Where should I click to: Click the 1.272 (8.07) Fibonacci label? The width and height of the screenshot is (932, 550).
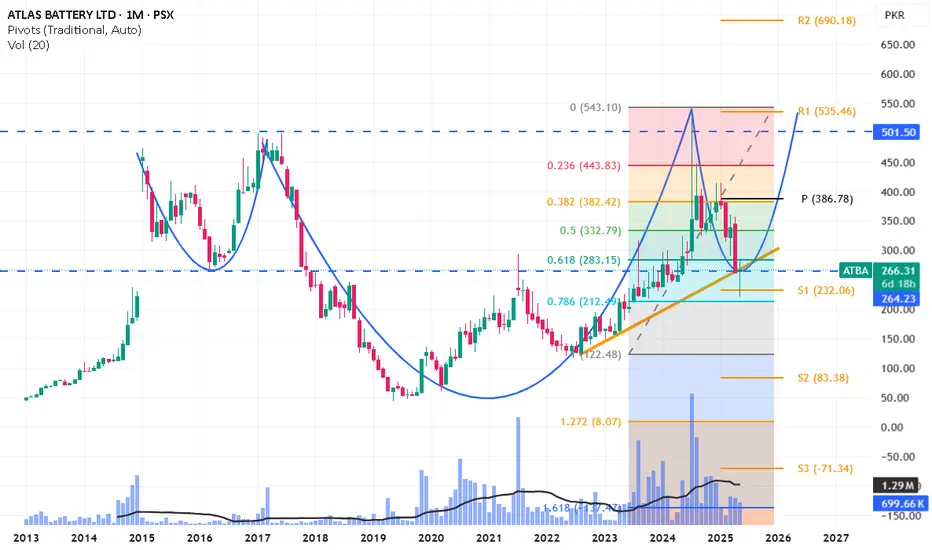[x=590, y=422]
